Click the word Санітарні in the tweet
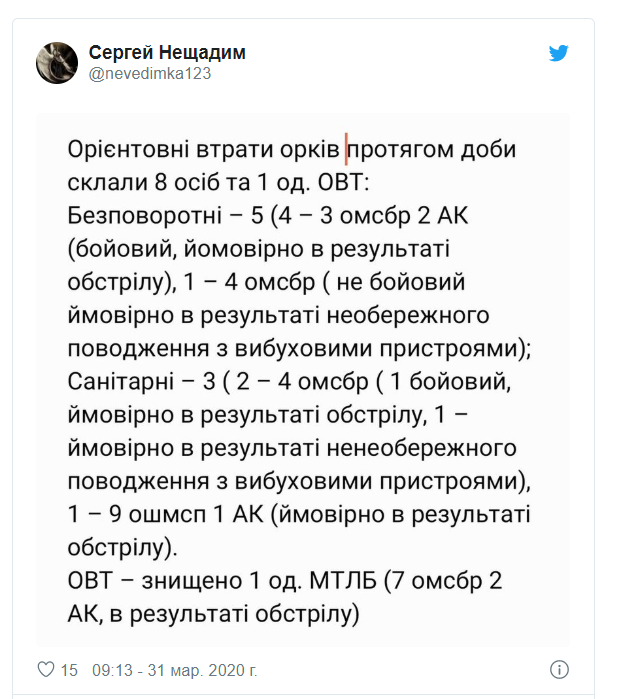Screen dimensions: 623x699 [x=120, y=382]
